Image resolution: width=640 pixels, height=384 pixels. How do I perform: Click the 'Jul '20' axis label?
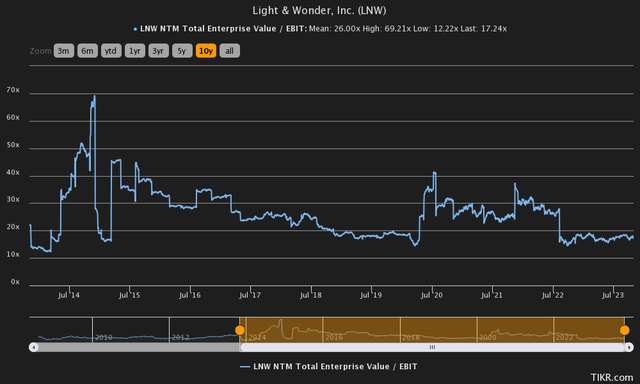click(431, 295)
